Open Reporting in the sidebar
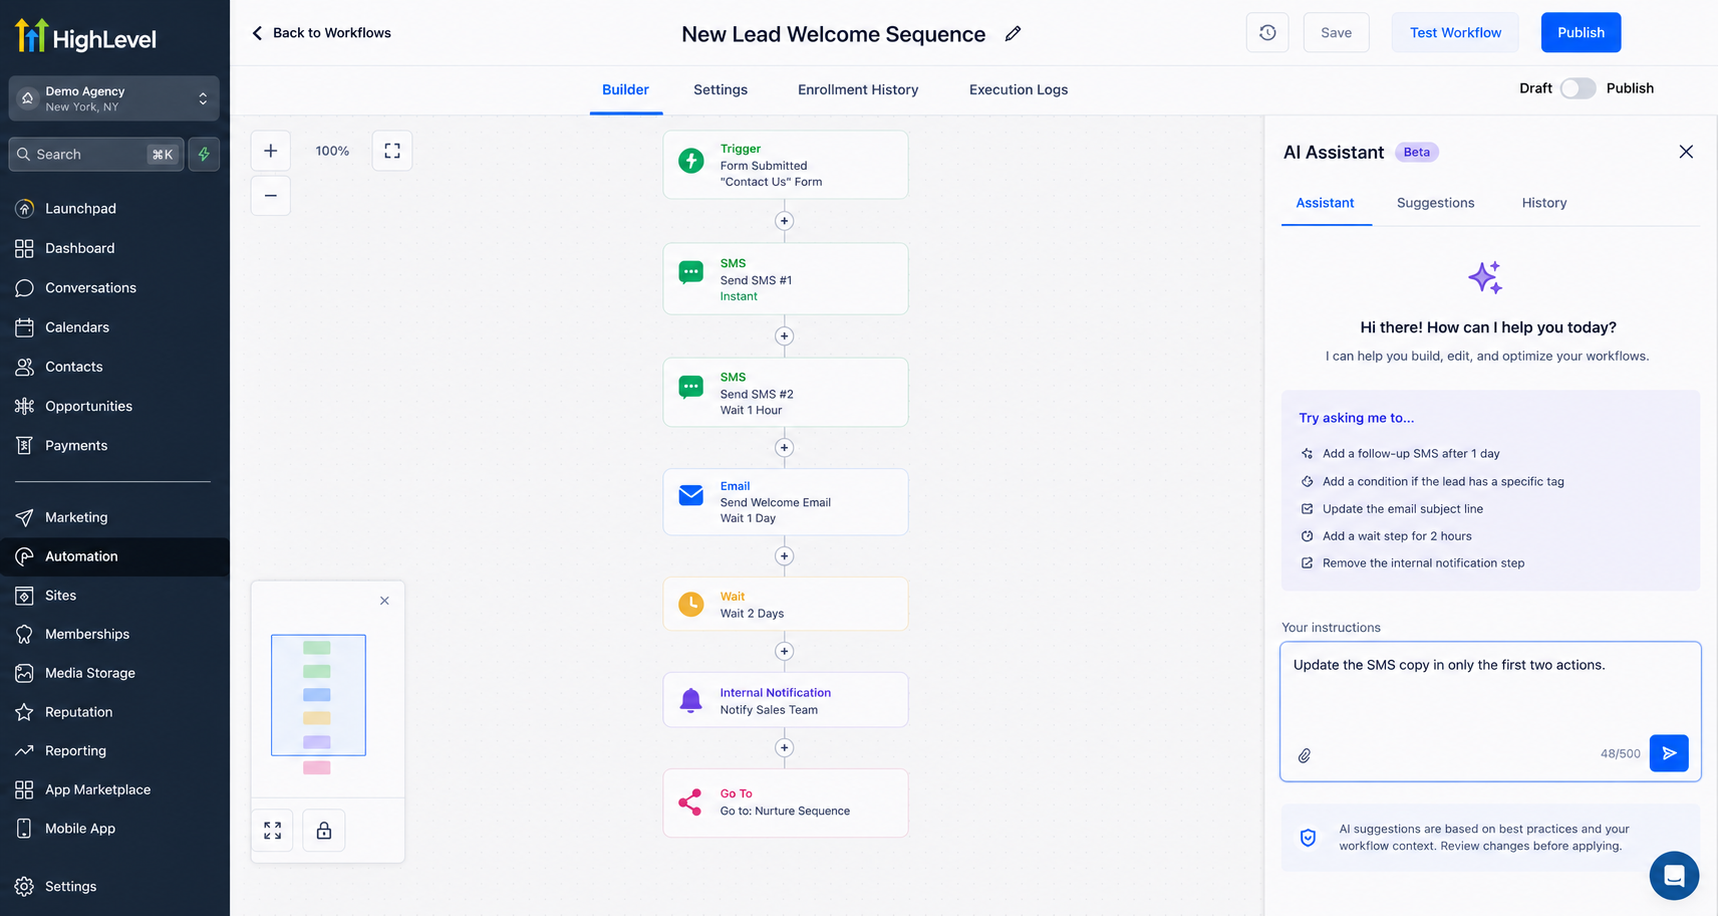 (x=115, y=751)
